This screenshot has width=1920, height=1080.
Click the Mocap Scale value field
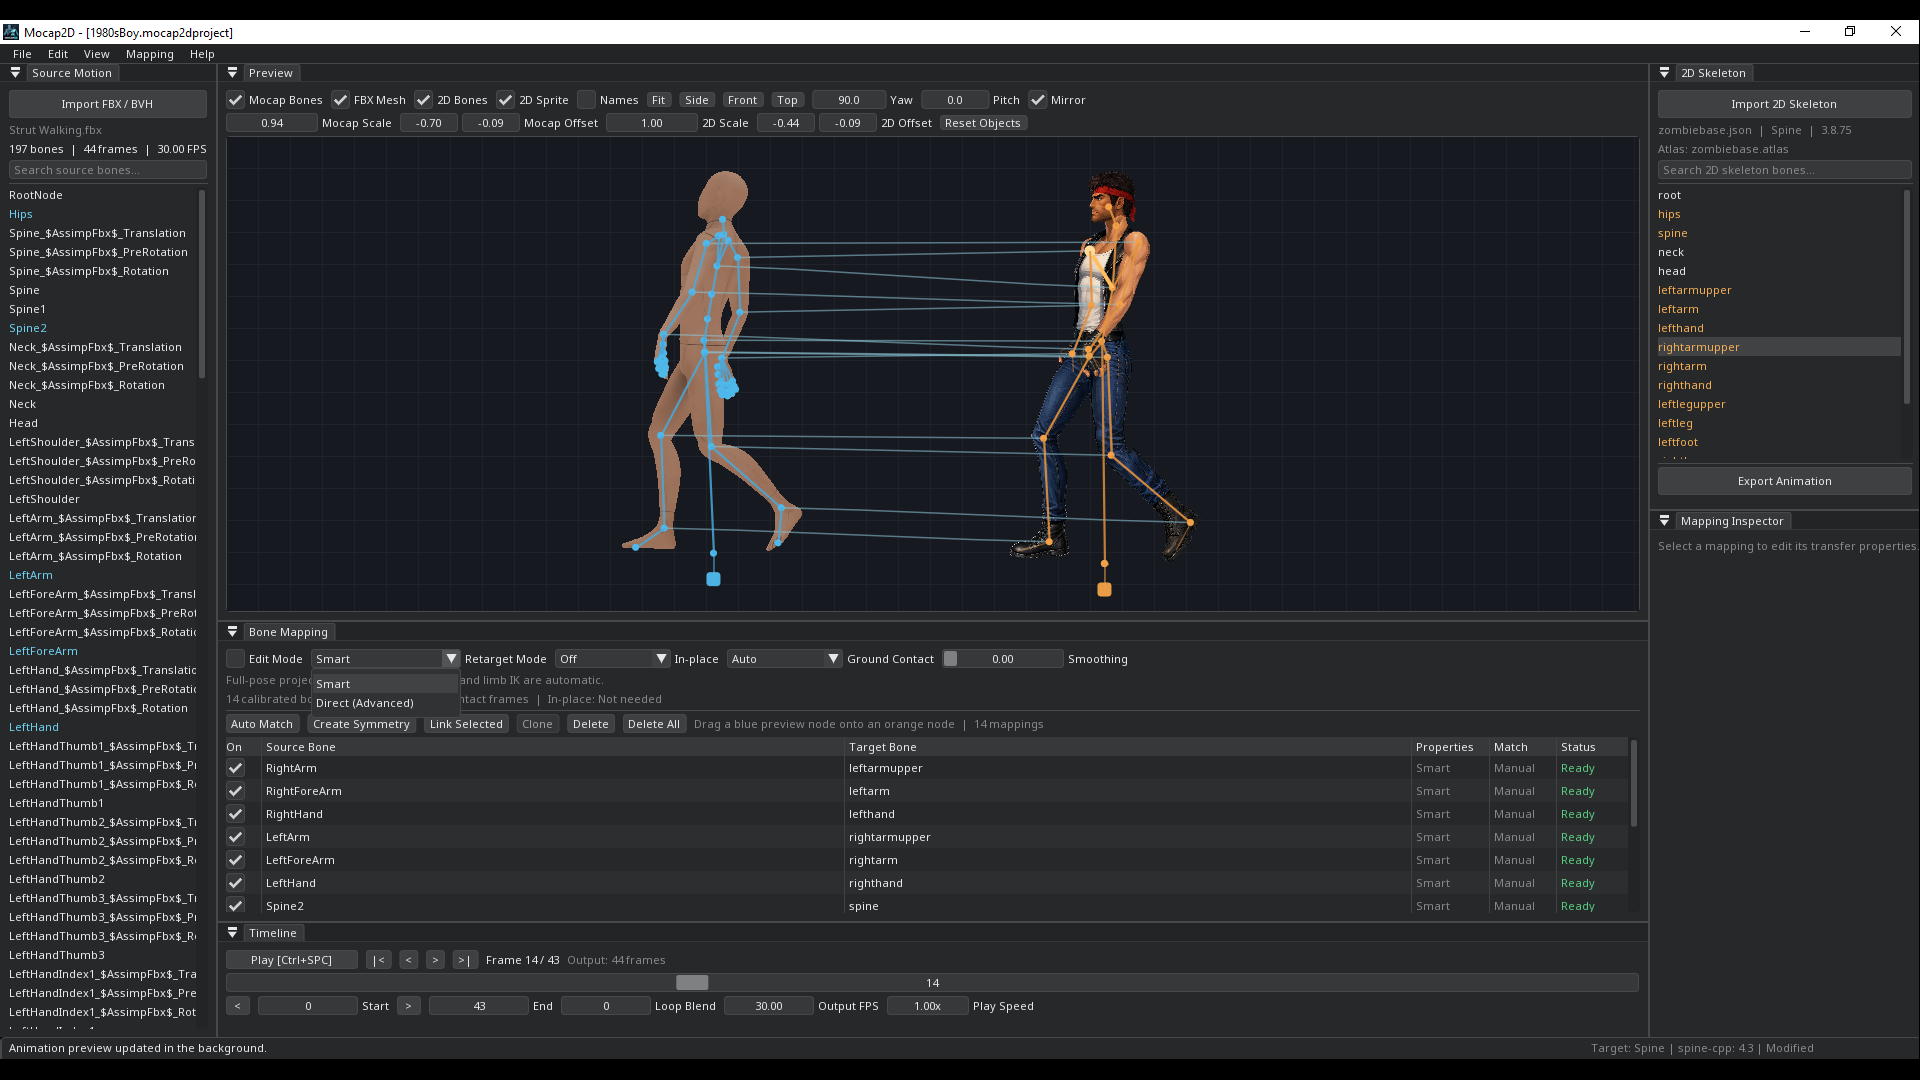point(272,123)
